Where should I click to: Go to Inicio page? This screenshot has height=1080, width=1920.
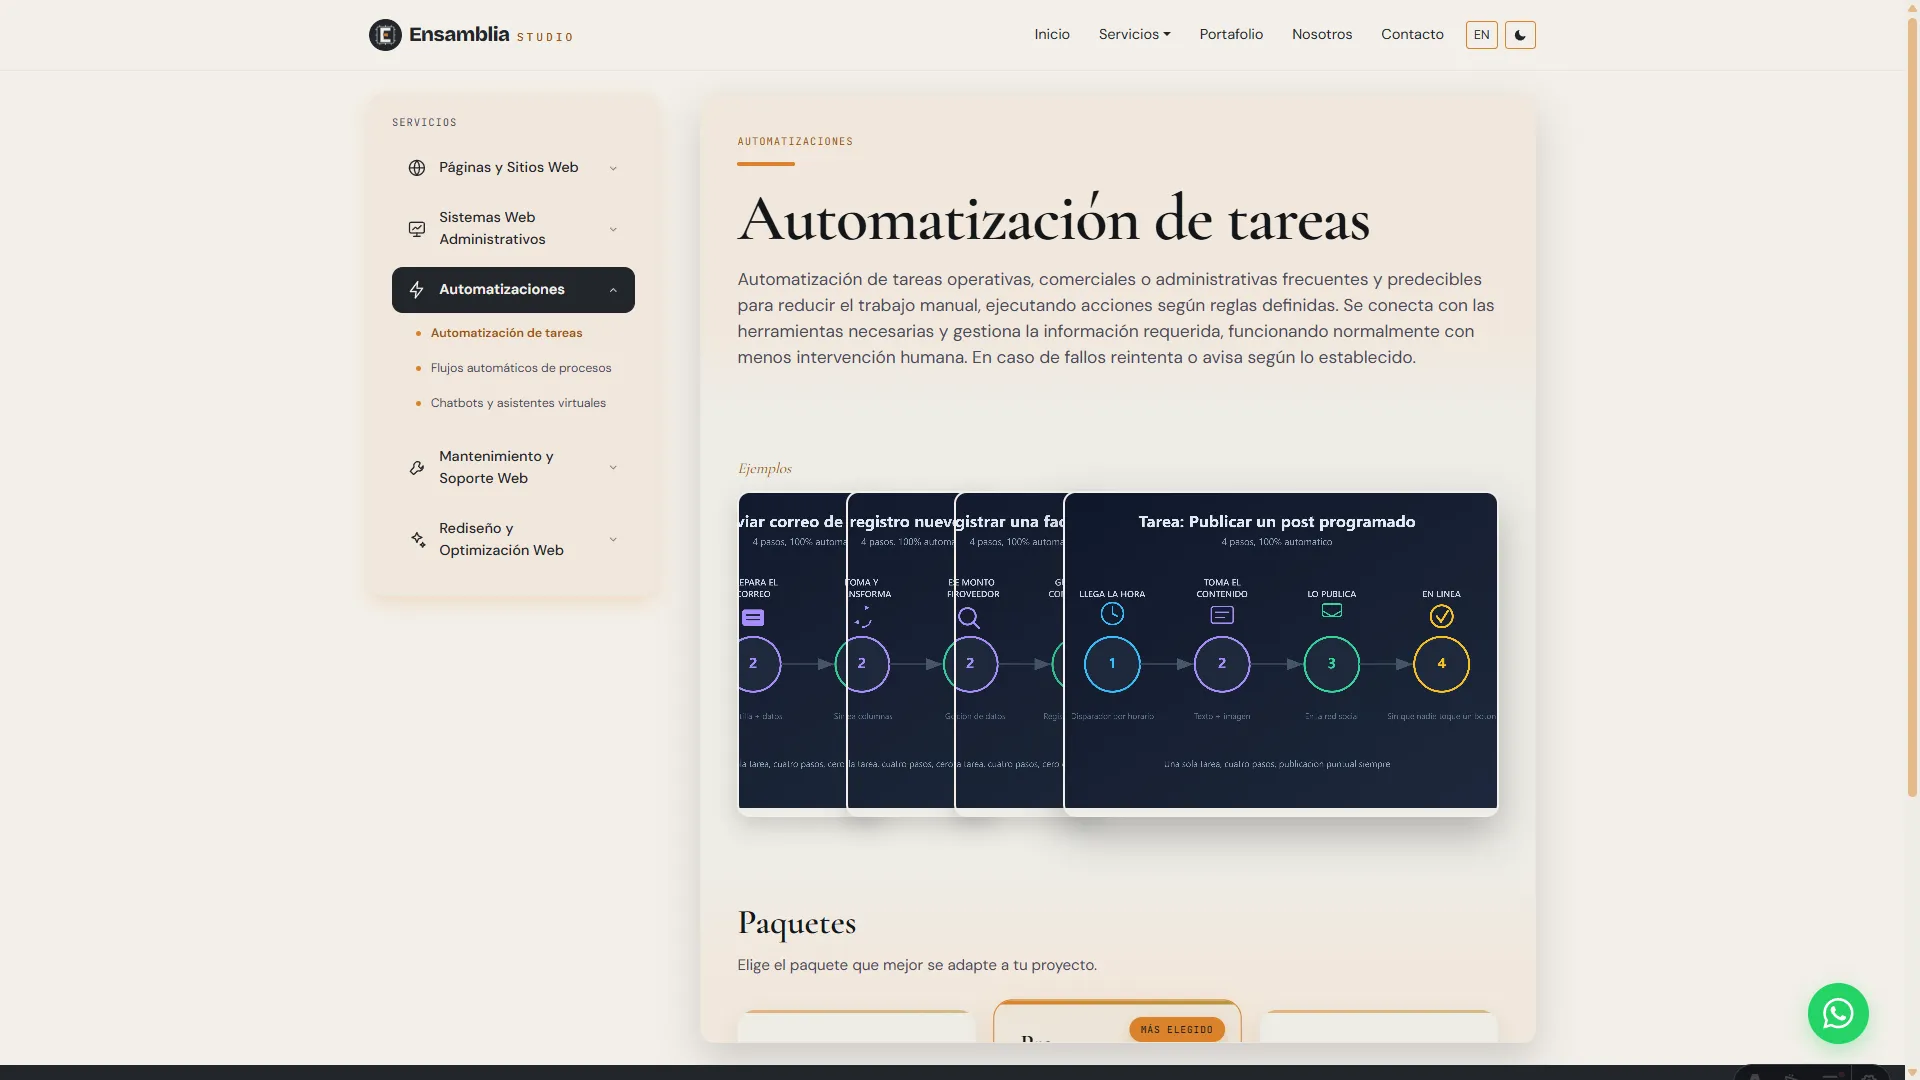point(1052,34)
